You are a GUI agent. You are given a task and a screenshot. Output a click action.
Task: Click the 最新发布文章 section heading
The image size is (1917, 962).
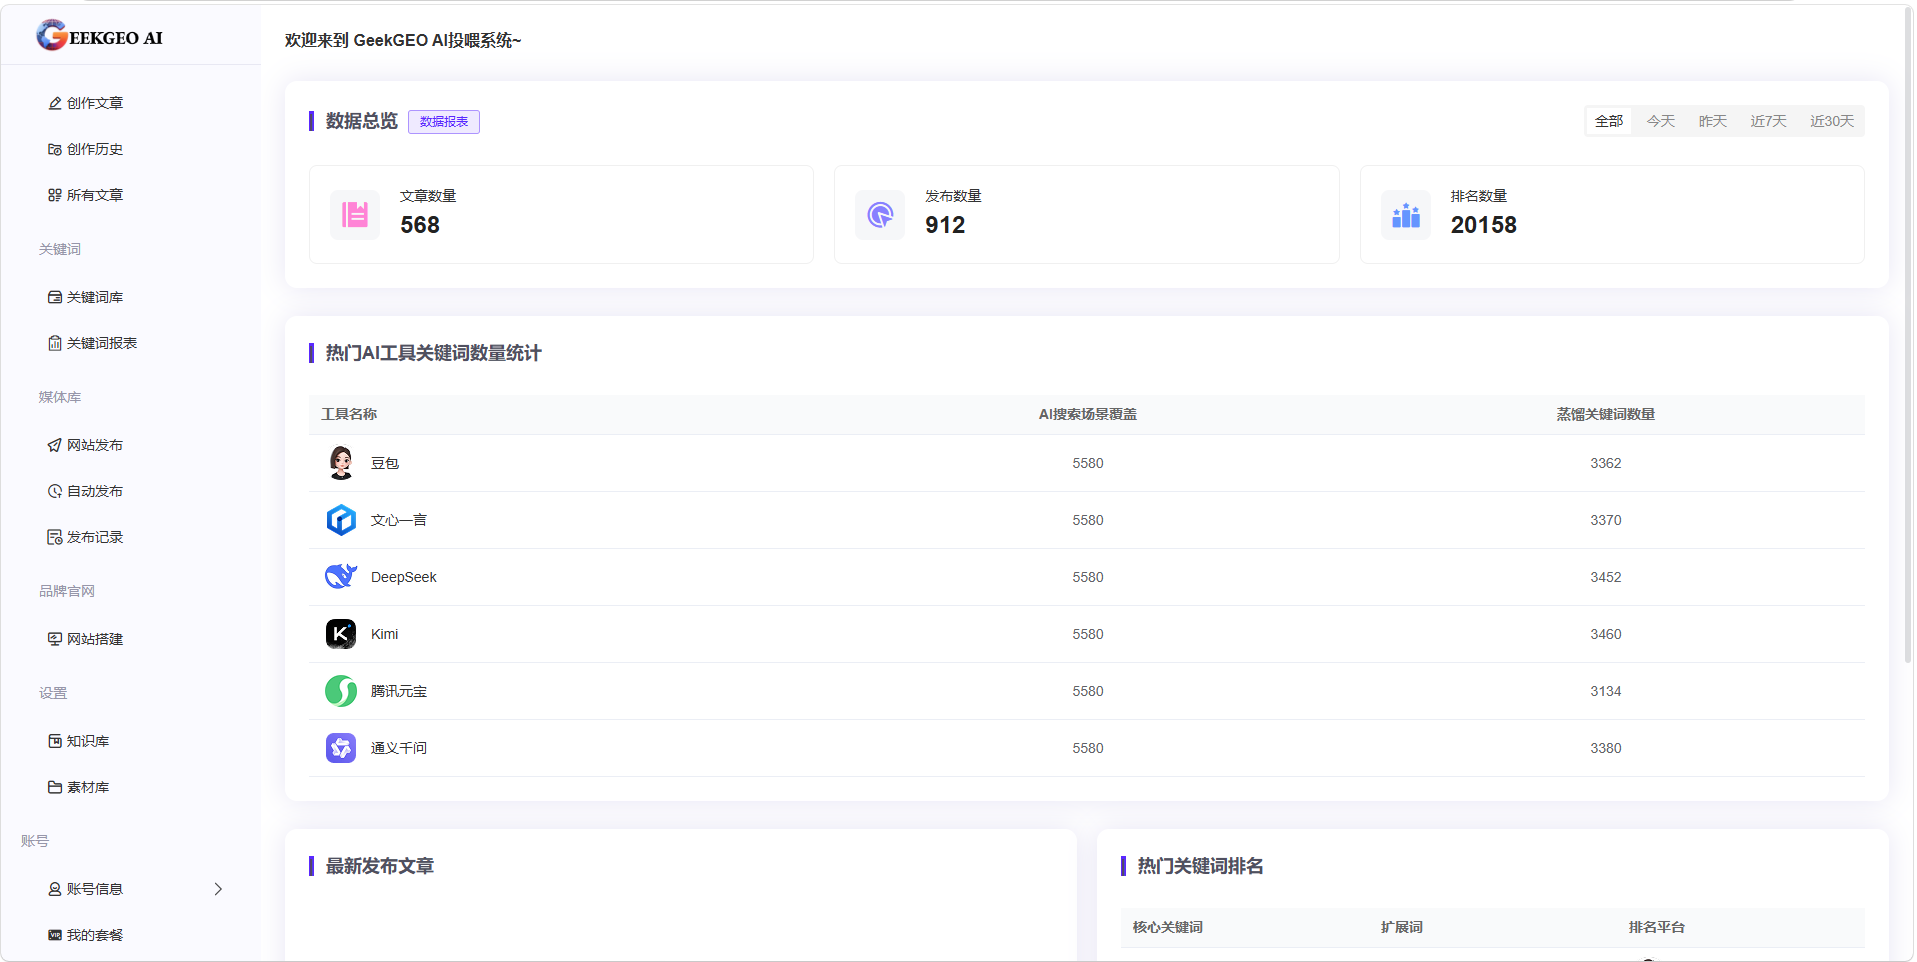coord(380,866)
